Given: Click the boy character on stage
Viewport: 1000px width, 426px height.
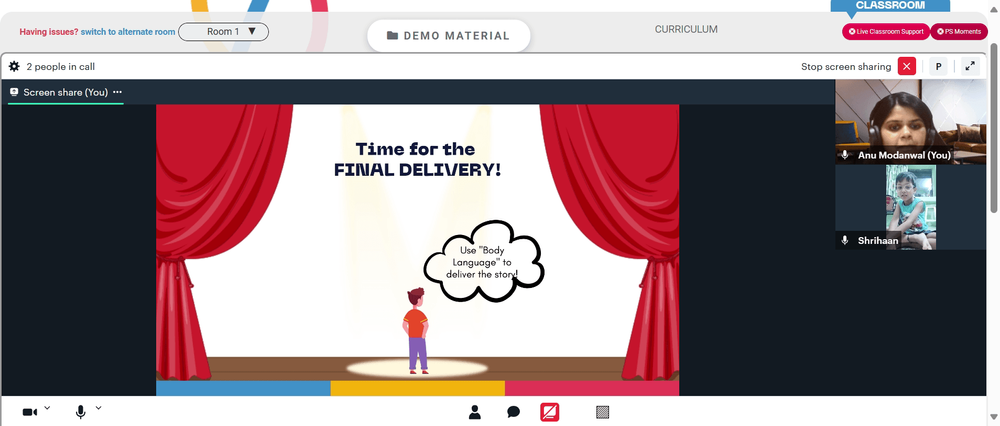Looking at the screenshot, I should (416, 330).
